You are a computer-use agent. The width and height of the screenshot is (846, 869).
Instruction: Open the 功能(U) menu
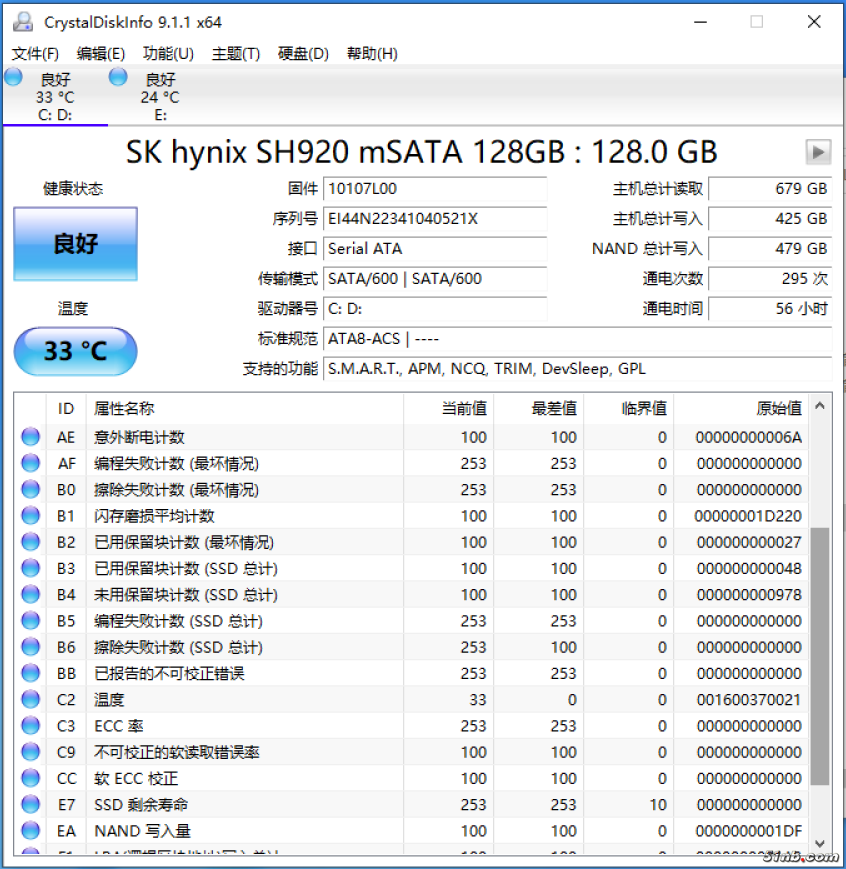tap(168, 54)
